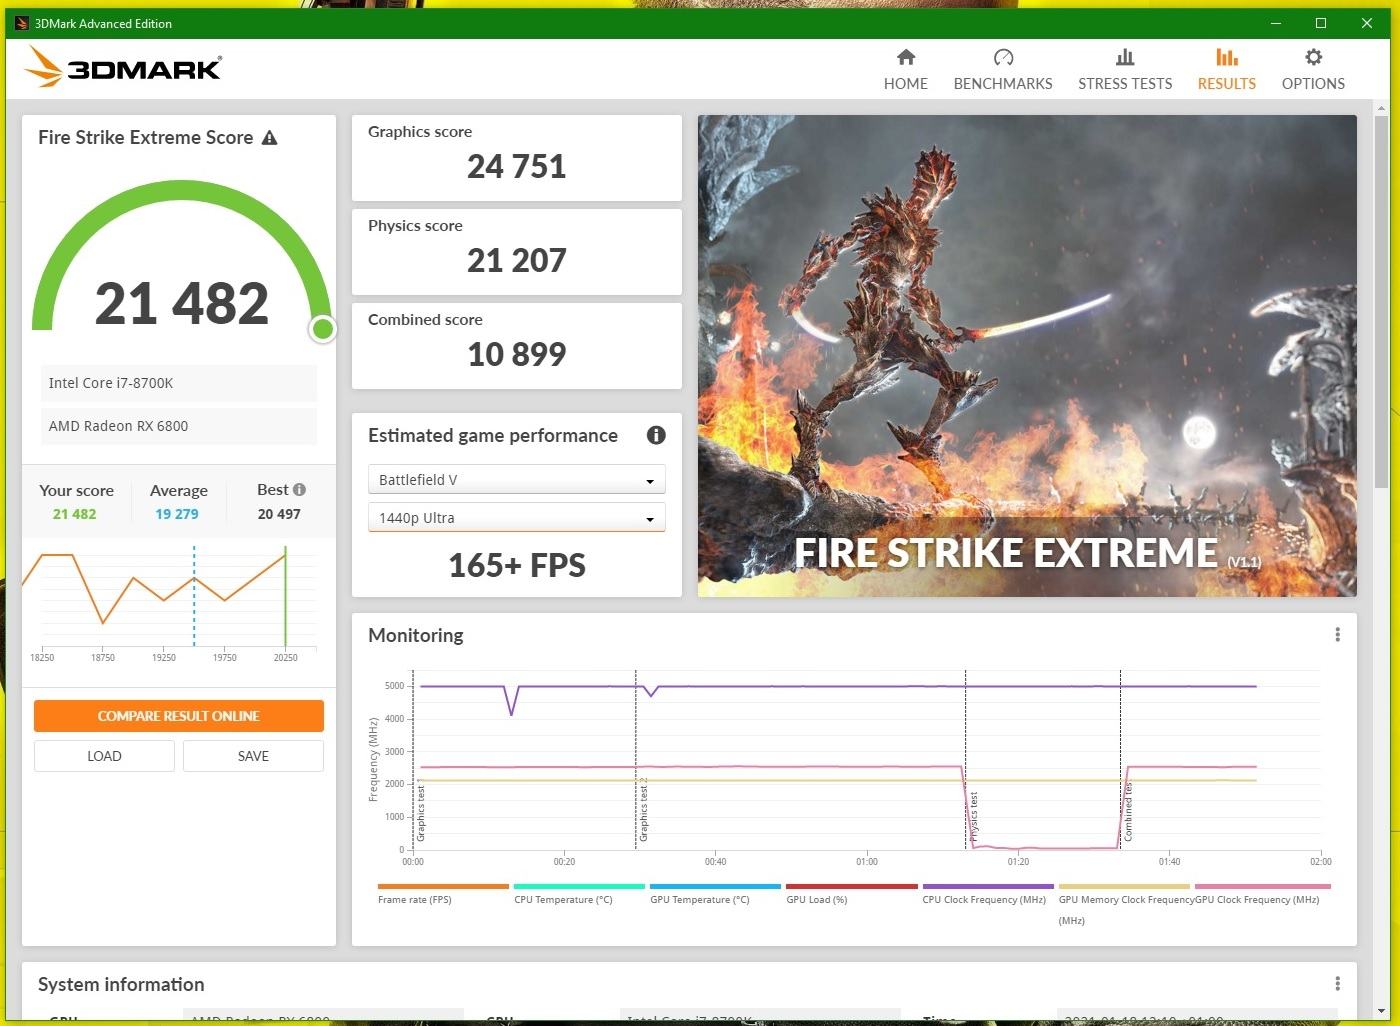Screen dimensions: 1400x1026
Task: Click the Physics score value 21 207
Action: click(517, 260)
